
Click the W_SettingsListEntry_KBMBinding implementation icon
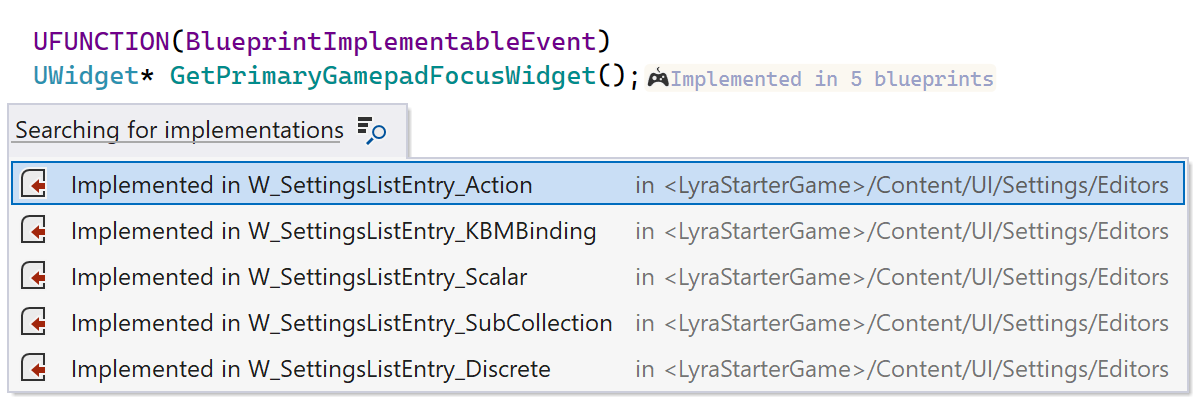coord(35,231)
